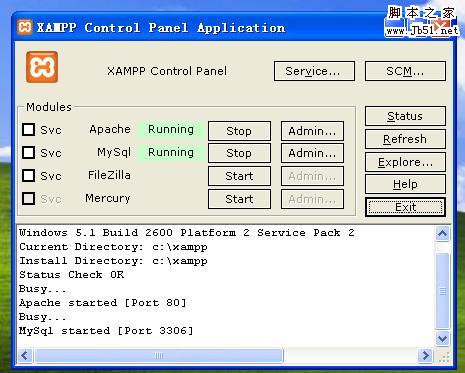Click the vertical scrollbar thumb in log
Image resolution: width=465 pixels, height=373 pixels.
point(442,290)
